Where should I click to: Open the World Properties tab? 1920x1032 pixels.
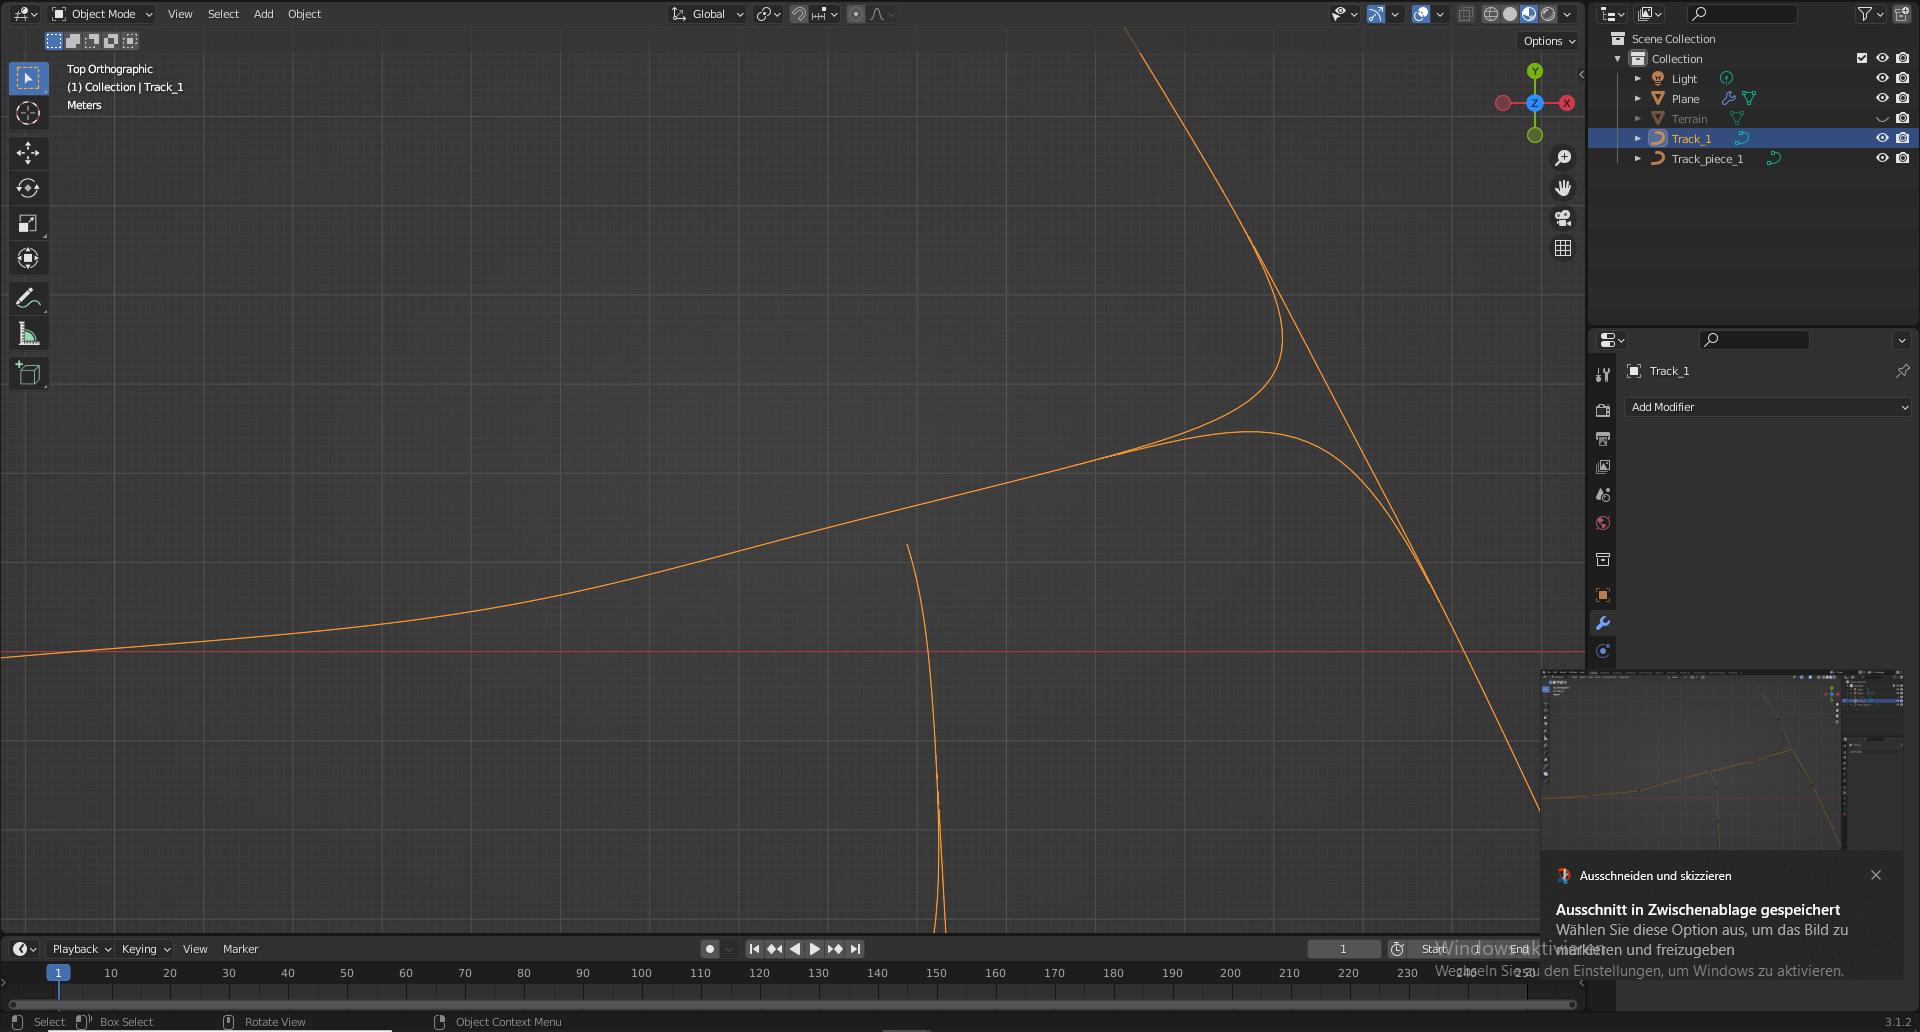[1603, 523]
